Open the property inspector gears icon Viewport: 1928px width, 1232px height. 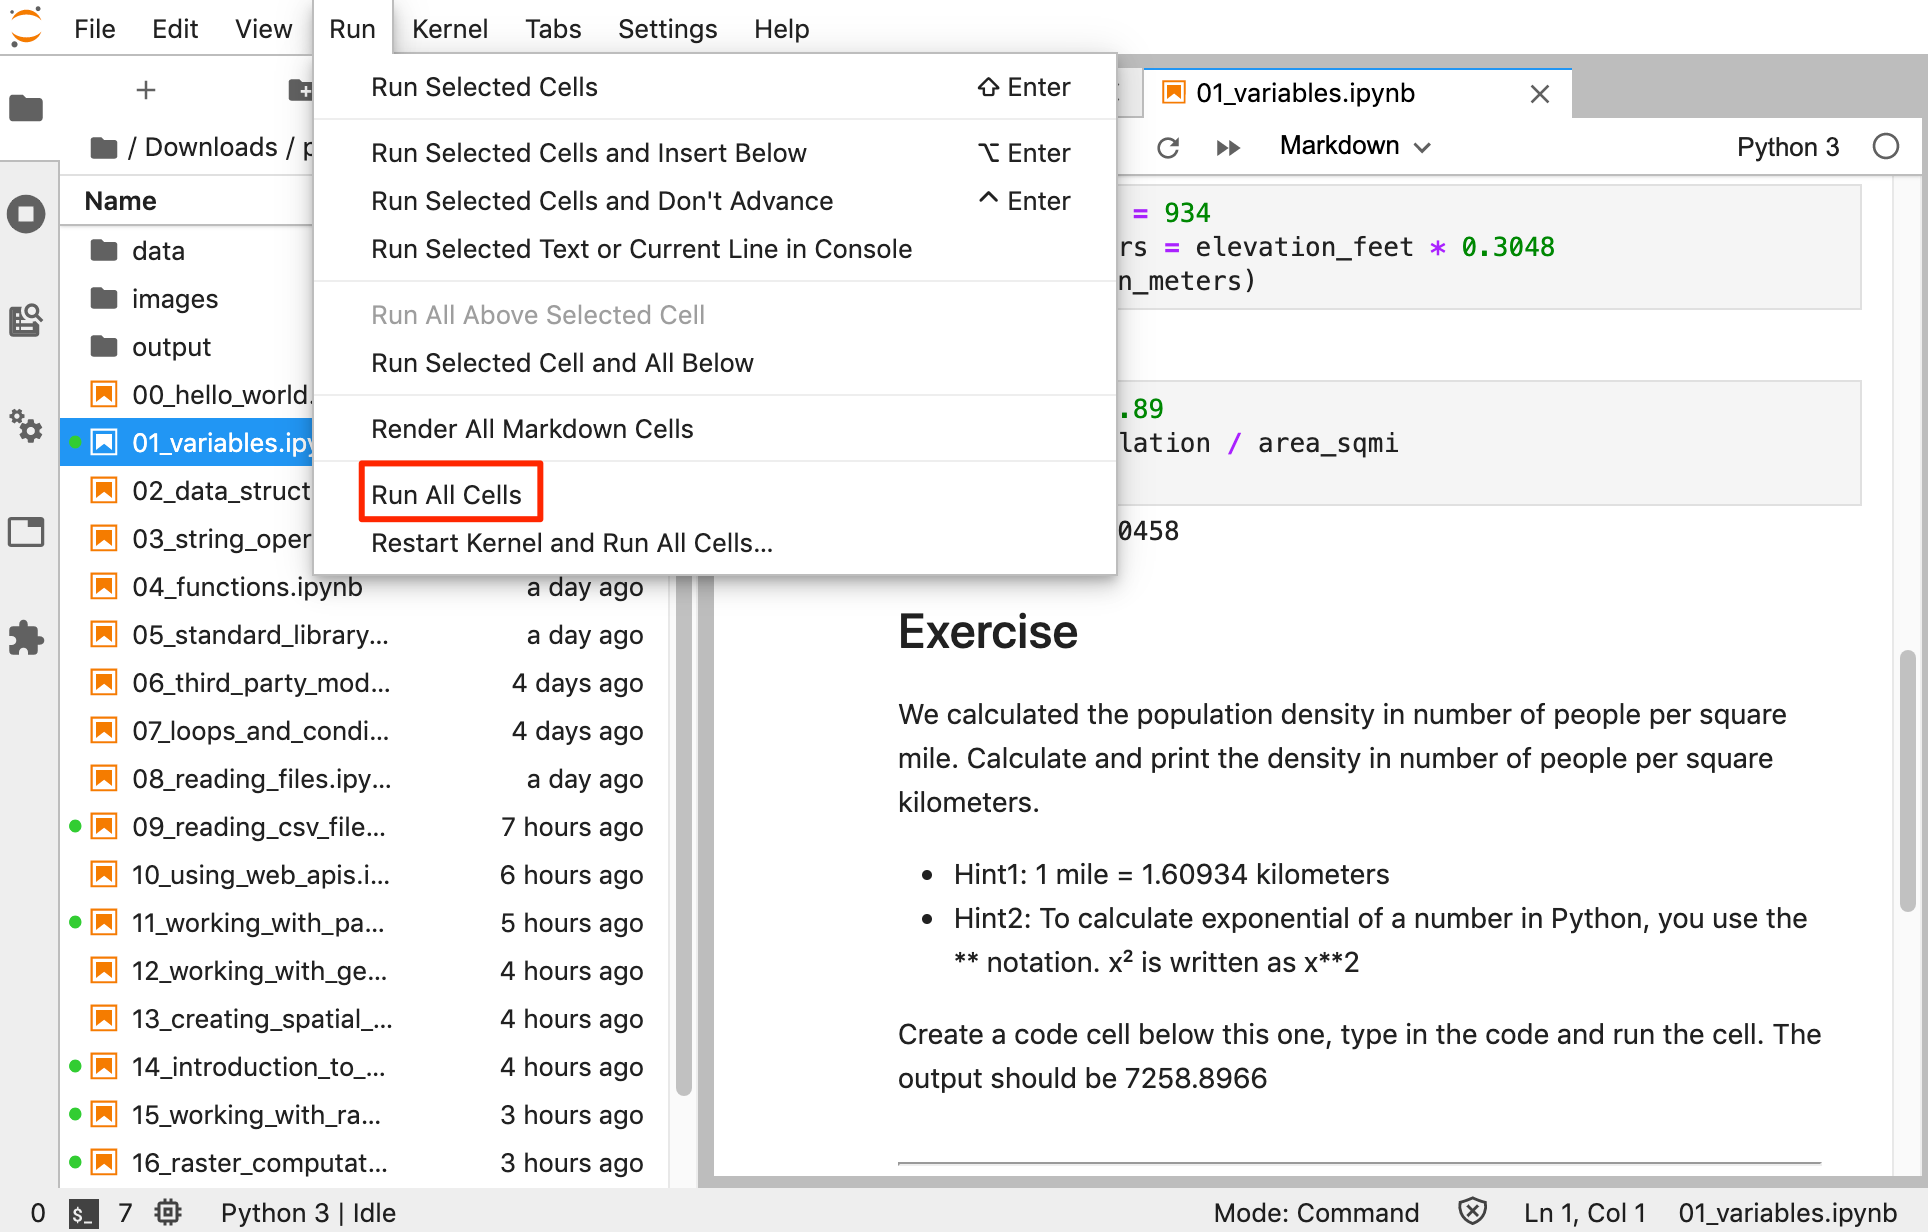(26, 427)
